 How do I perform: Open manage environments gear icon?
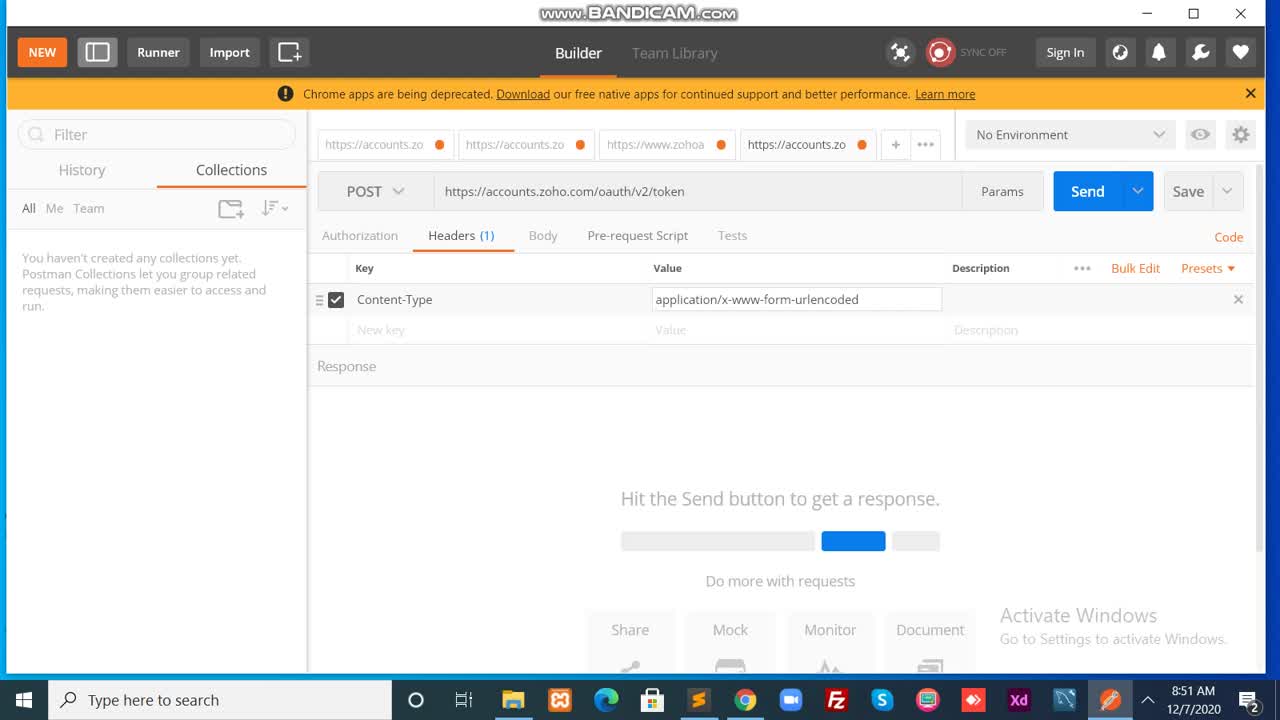1240,135
